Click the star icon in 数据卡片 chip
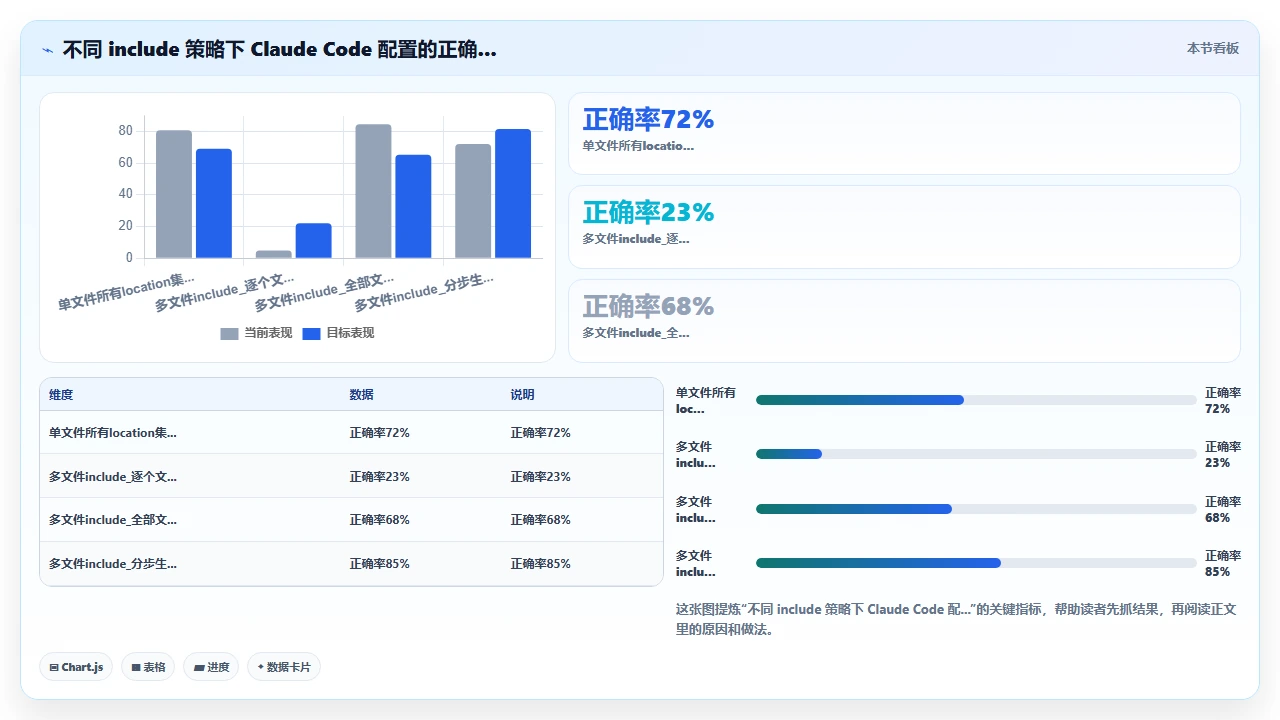The width and height of the screenshot is (1280, 720). pos(261,667)
